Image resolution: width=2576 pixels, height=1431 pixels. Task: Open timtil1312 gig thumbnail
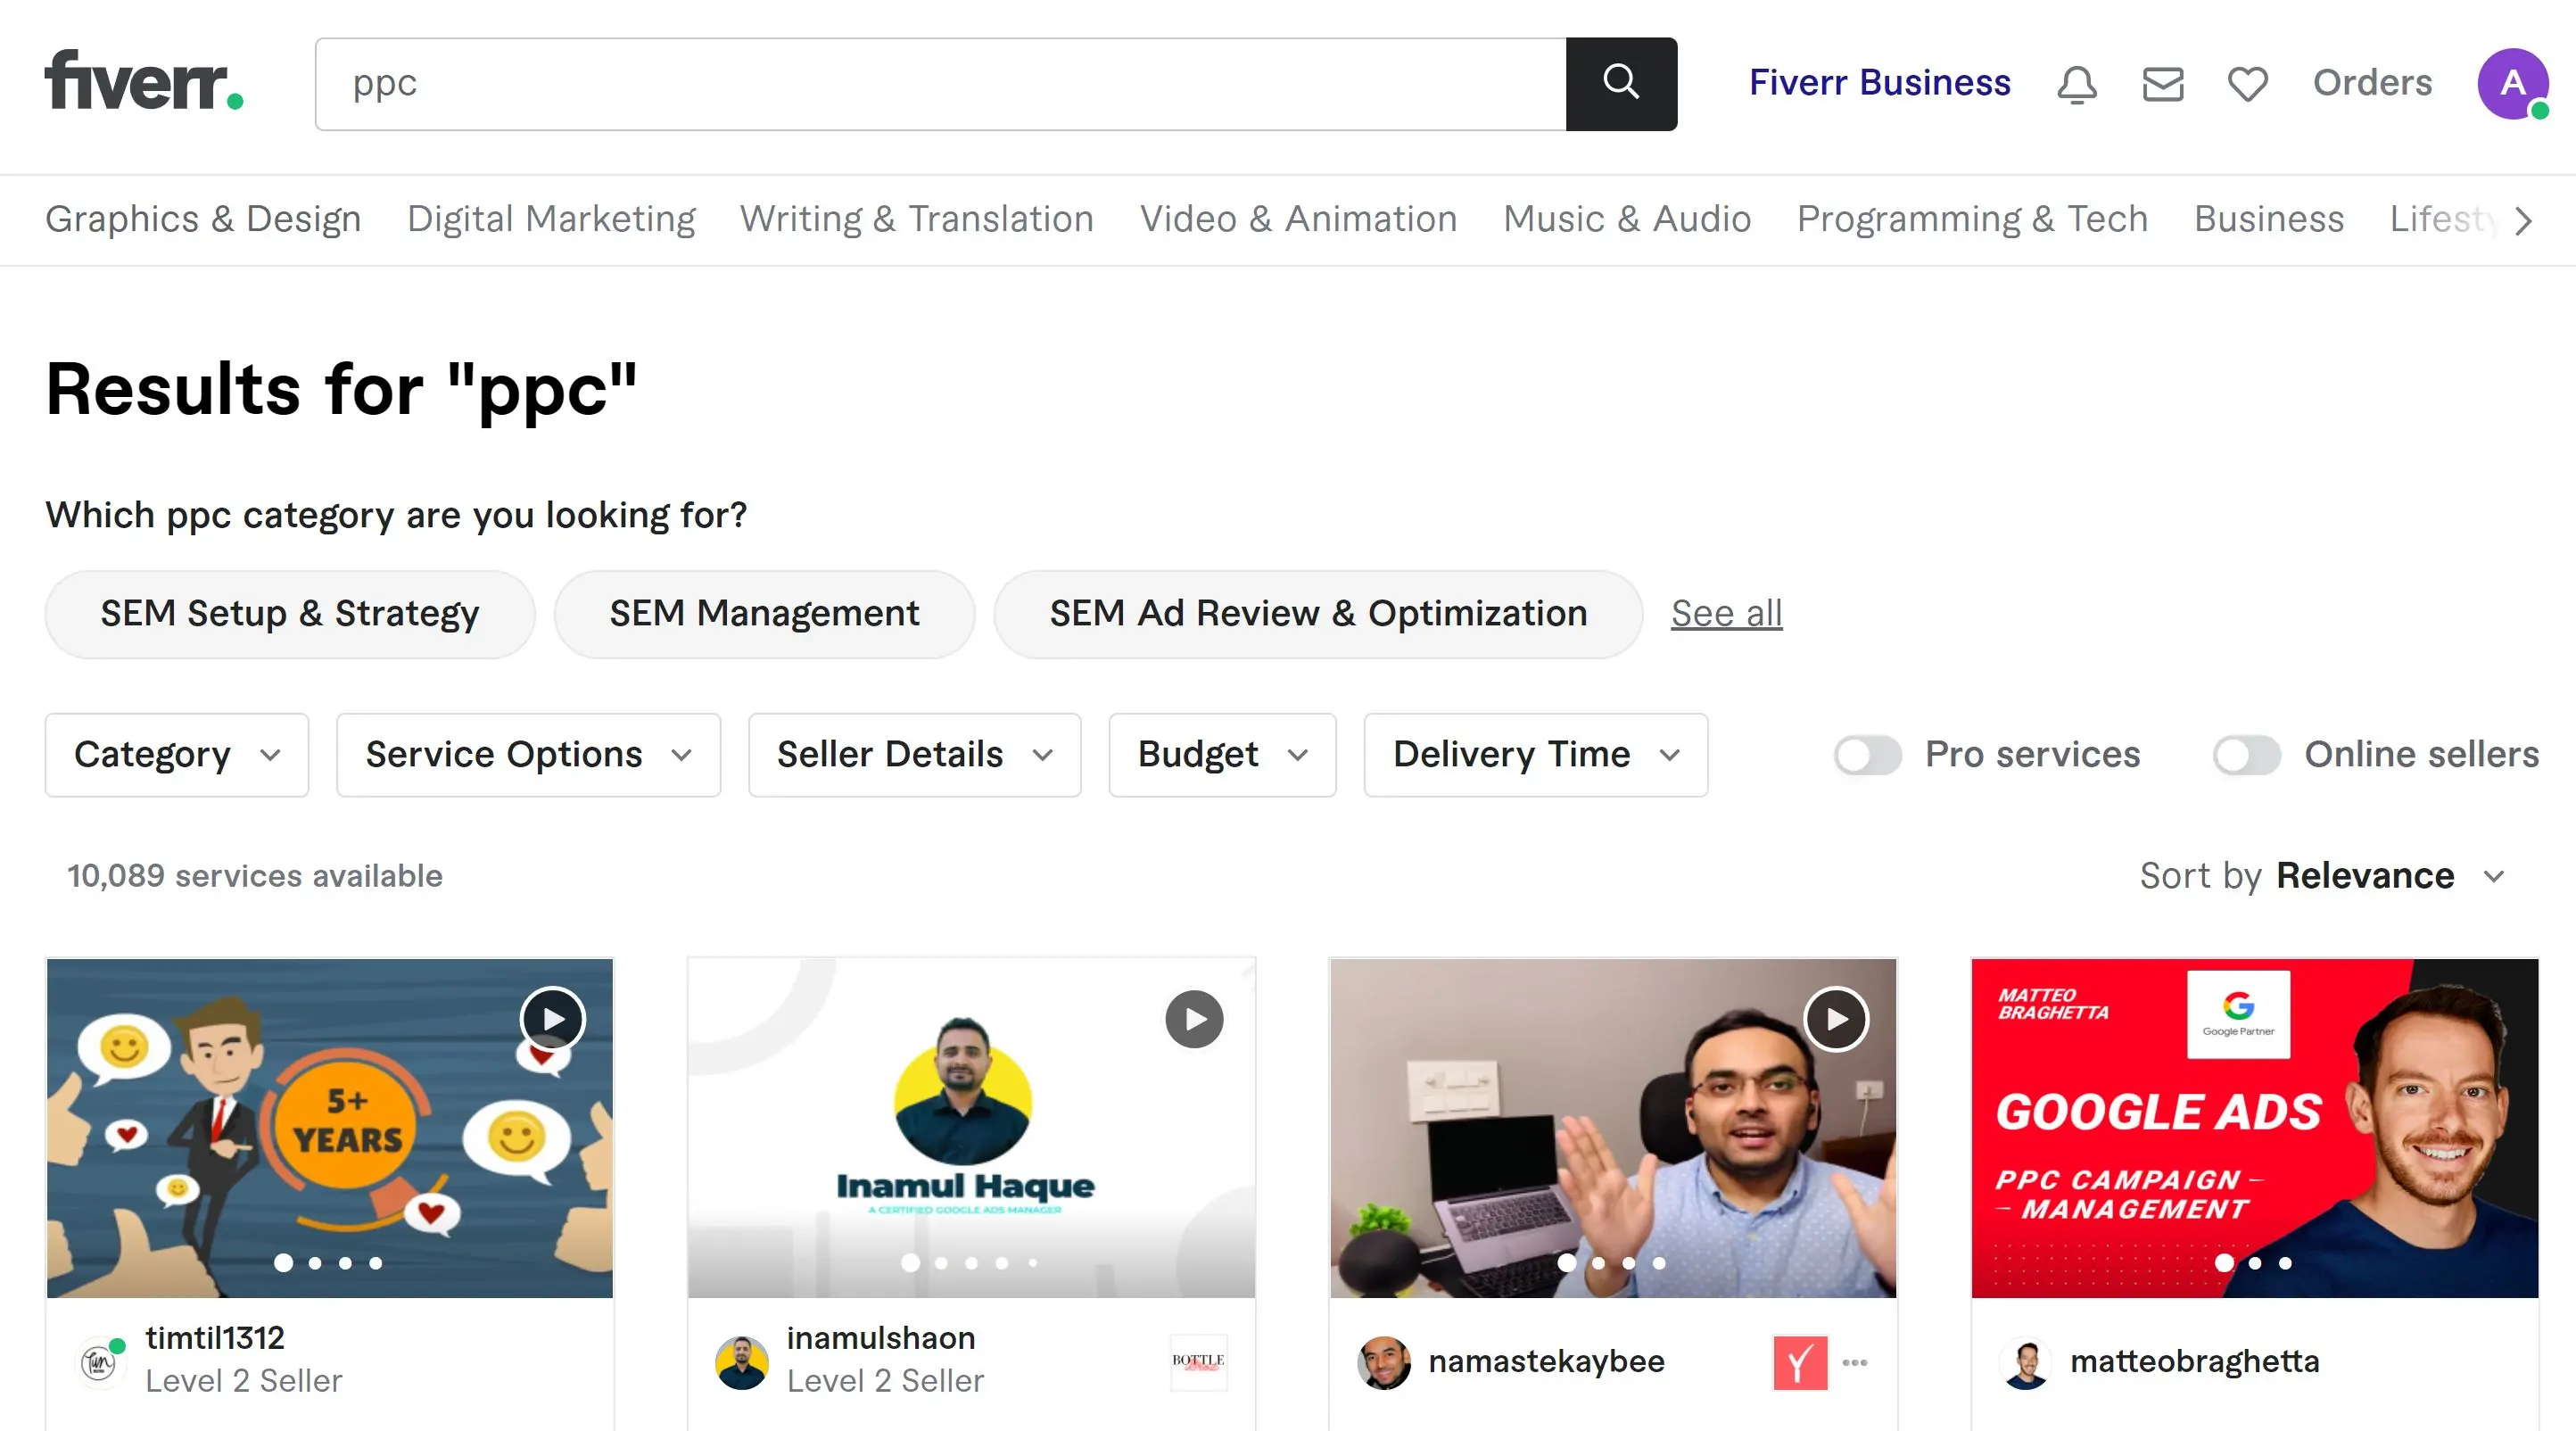pos(329,1128)
